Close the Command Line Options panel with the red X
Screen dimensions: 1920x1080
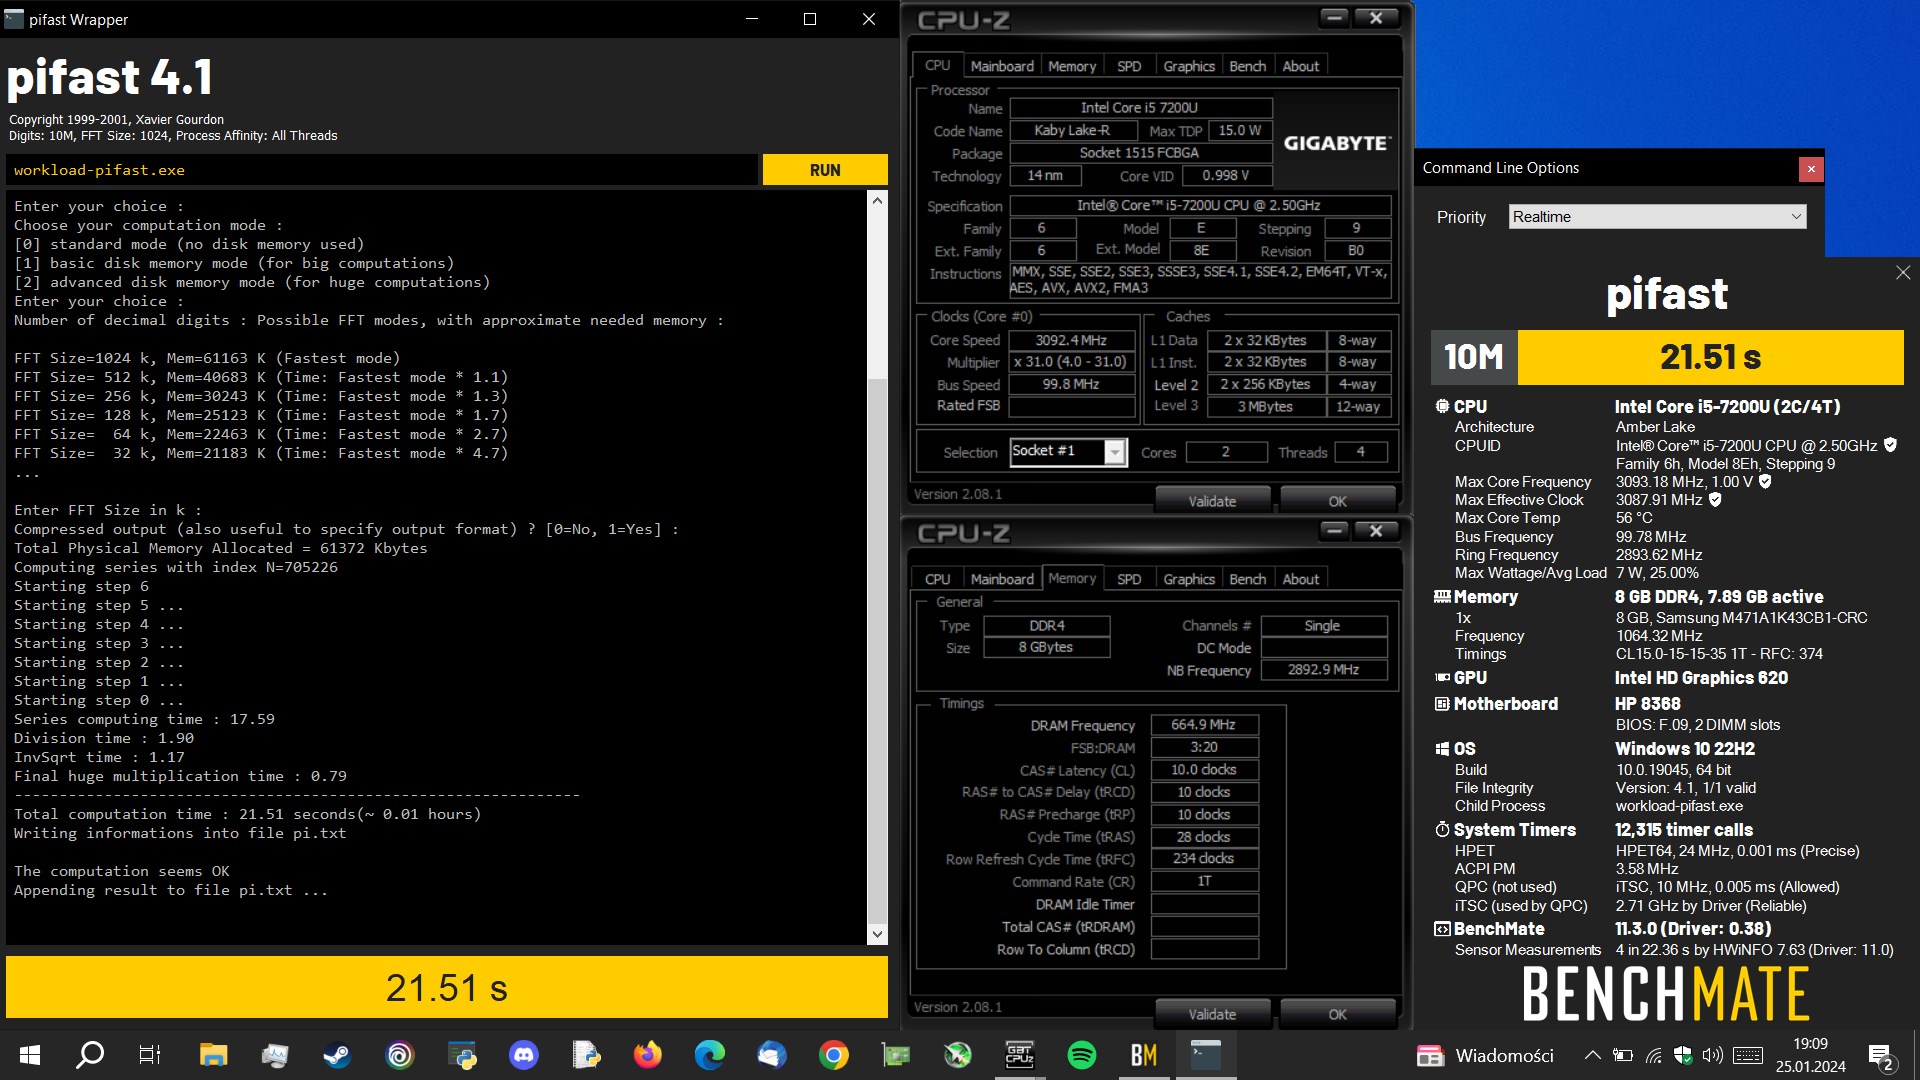click(x=1811, y=169)
